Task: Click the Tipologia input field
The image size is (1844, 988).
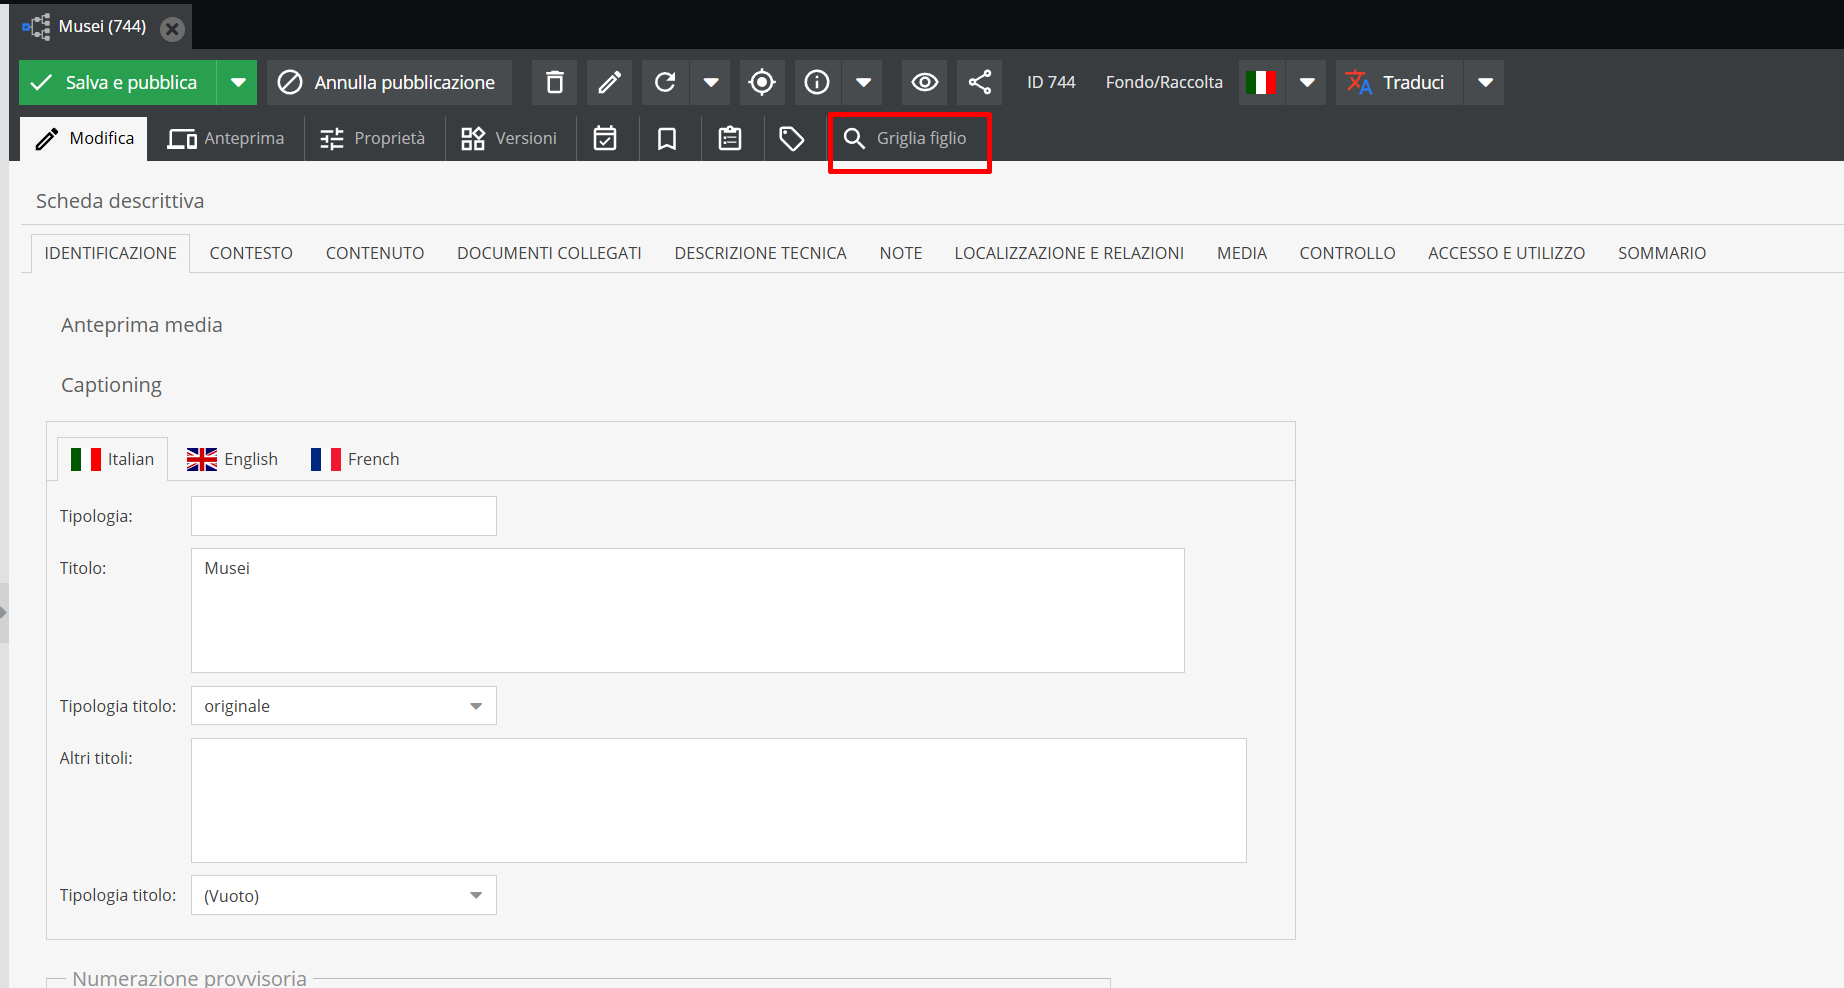Action: click(x=344, y=516)
